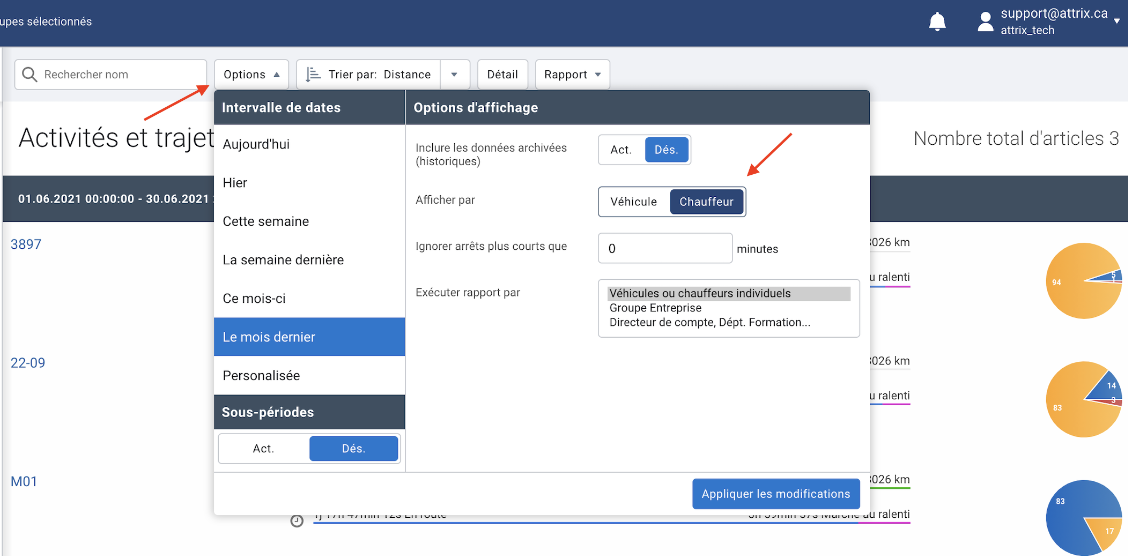
Task: Click the pie chart for vehicle 22-09
Action: coord(1086,398)
